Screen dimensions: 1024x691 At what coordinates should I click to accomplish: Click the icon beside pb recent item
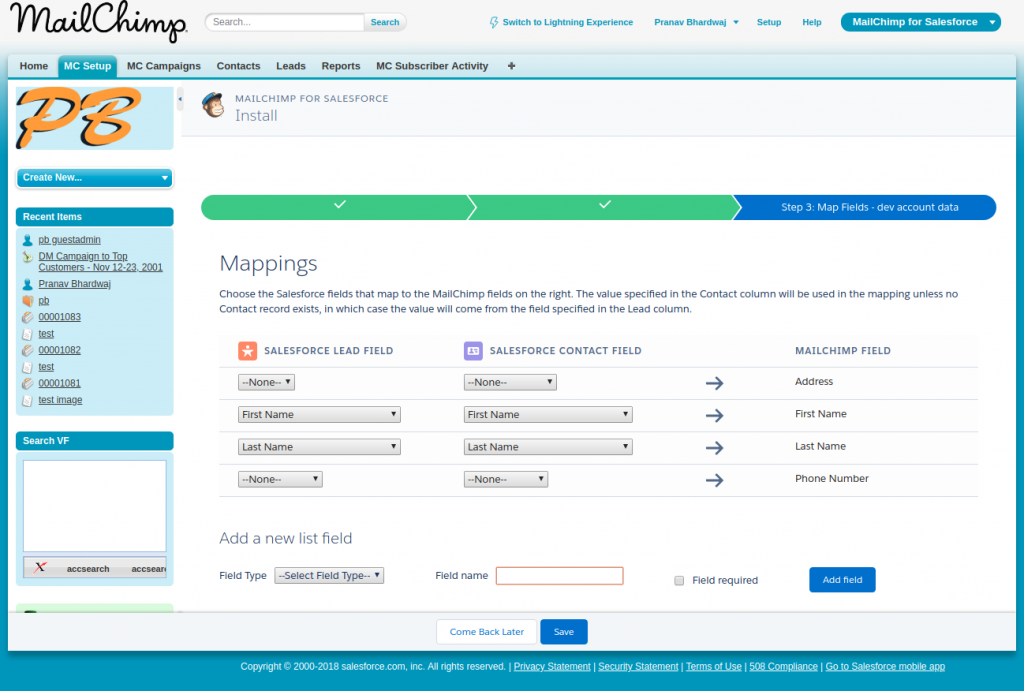tap(27, 301)
